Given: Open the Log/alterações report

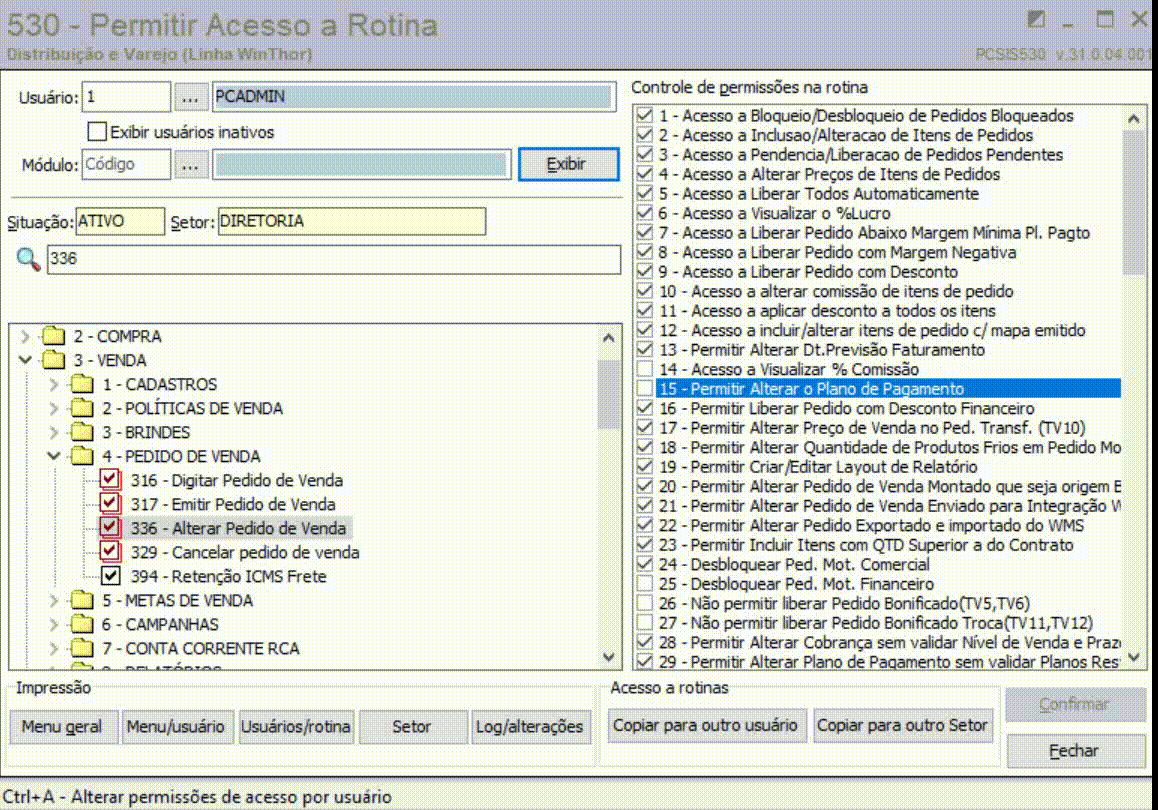Looking at the screenshot, I should pyautogui.click(x=530, y=727).
